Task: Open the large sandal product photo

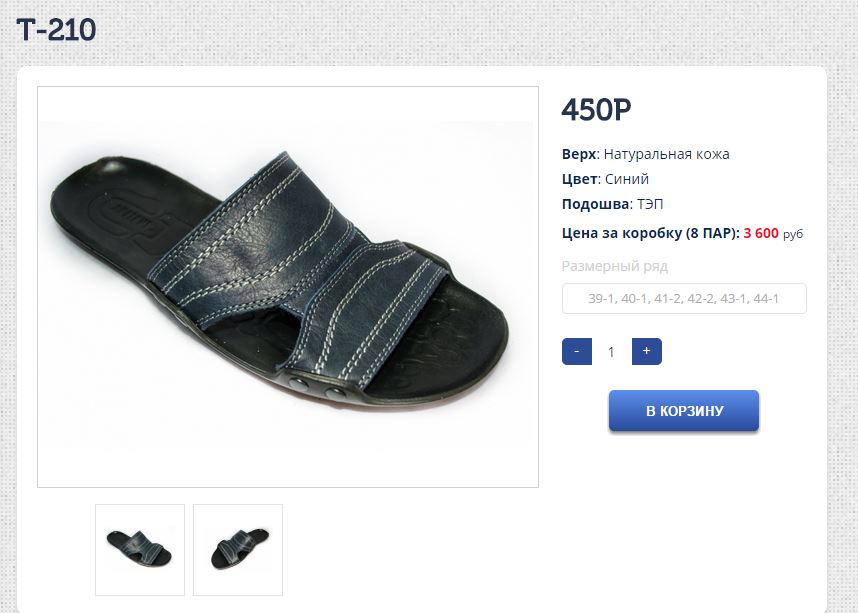Action: pos(288,287)
